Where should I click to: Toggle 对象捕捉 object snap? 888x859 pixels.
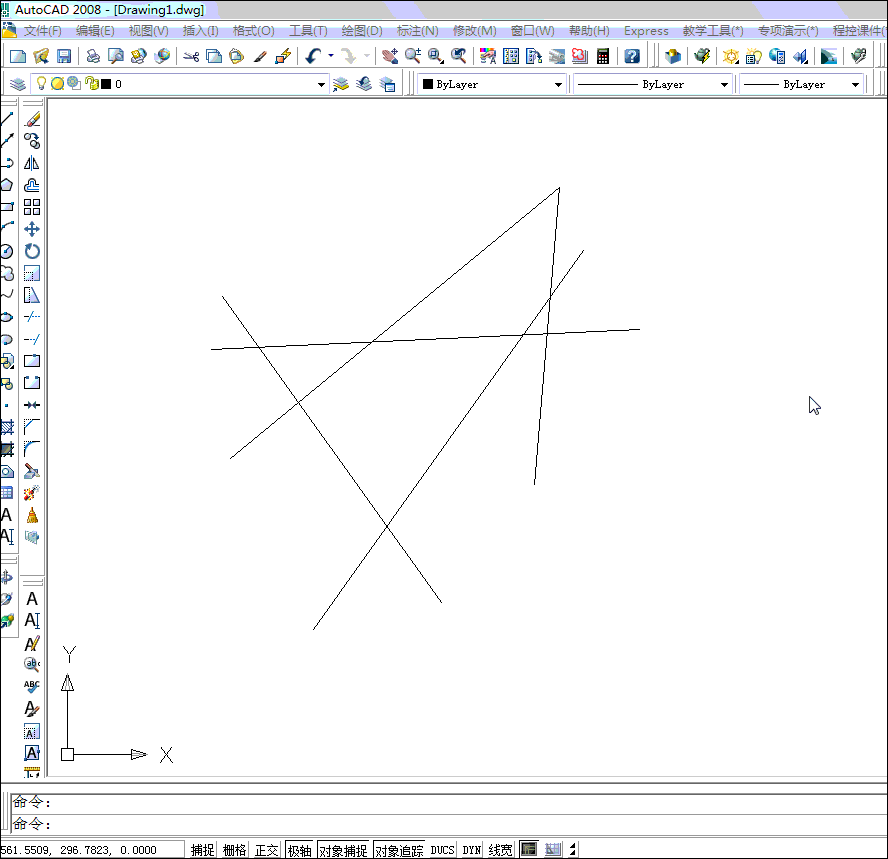pyautogui.click(x=343, y=850)
